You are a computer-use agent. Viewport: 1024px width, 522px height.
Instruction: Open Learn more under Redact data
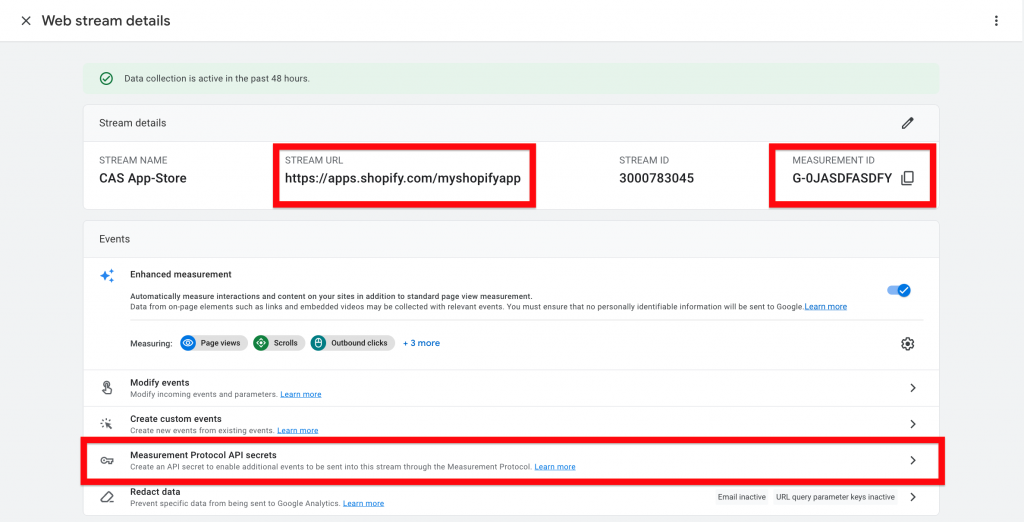click(x=363, y=504)
